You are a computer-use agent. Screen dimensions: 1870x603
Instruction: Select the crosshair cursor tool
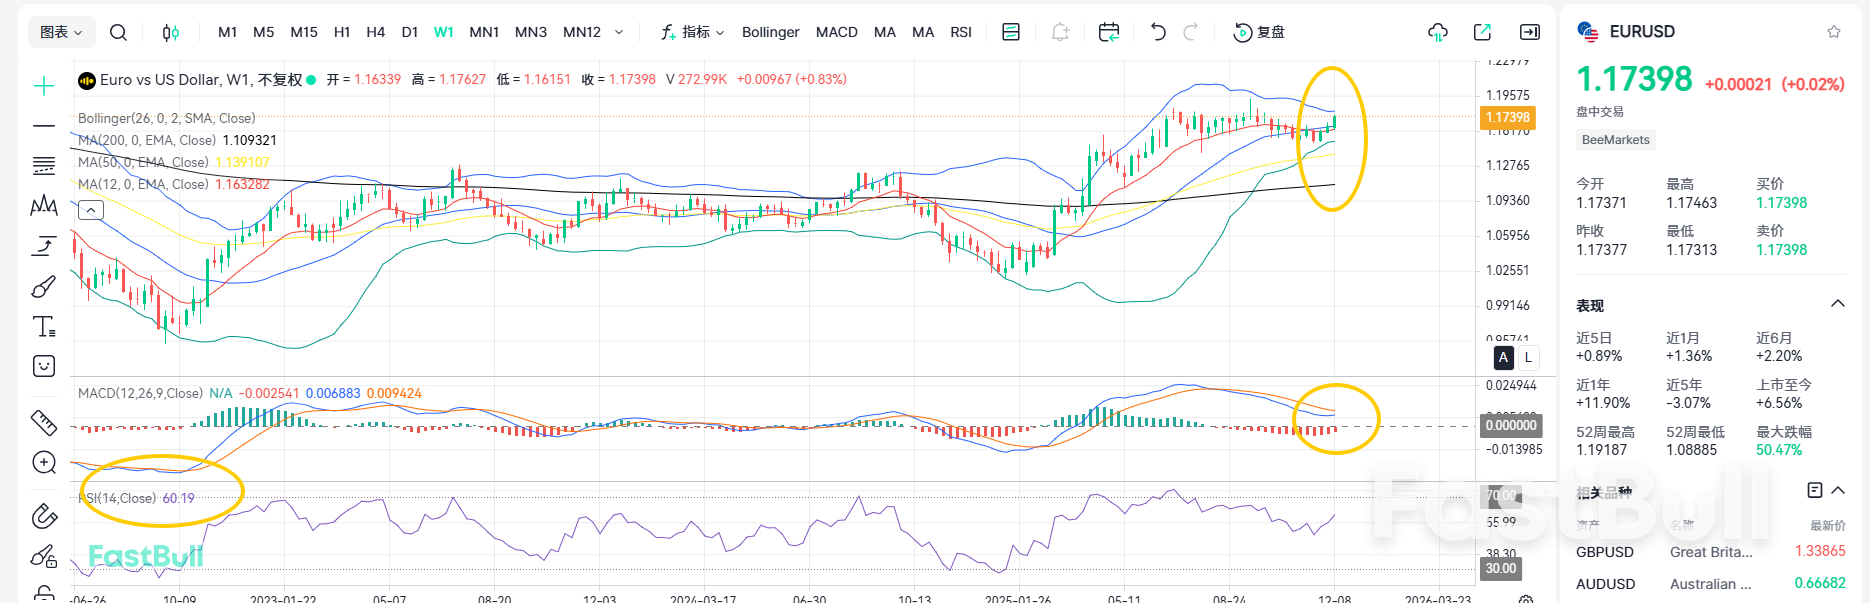coord(44,86)
